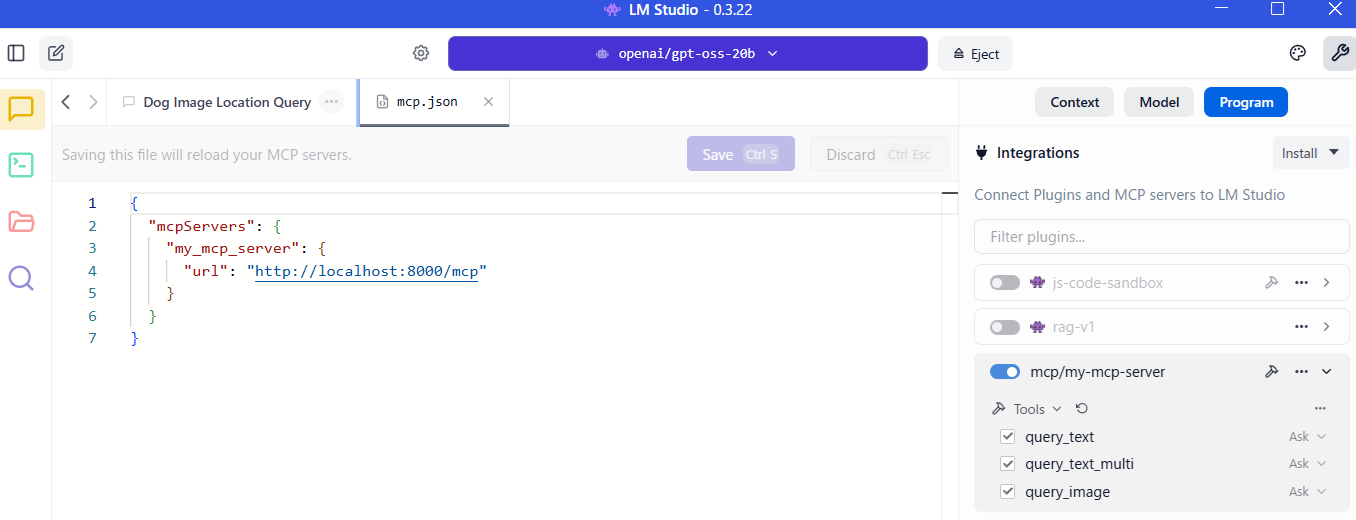Image resolution: width=1356 pixels, height=520 pixels.
Task: Change the query_image Ask permission dropdown
Action: (x=1307, y=492)
